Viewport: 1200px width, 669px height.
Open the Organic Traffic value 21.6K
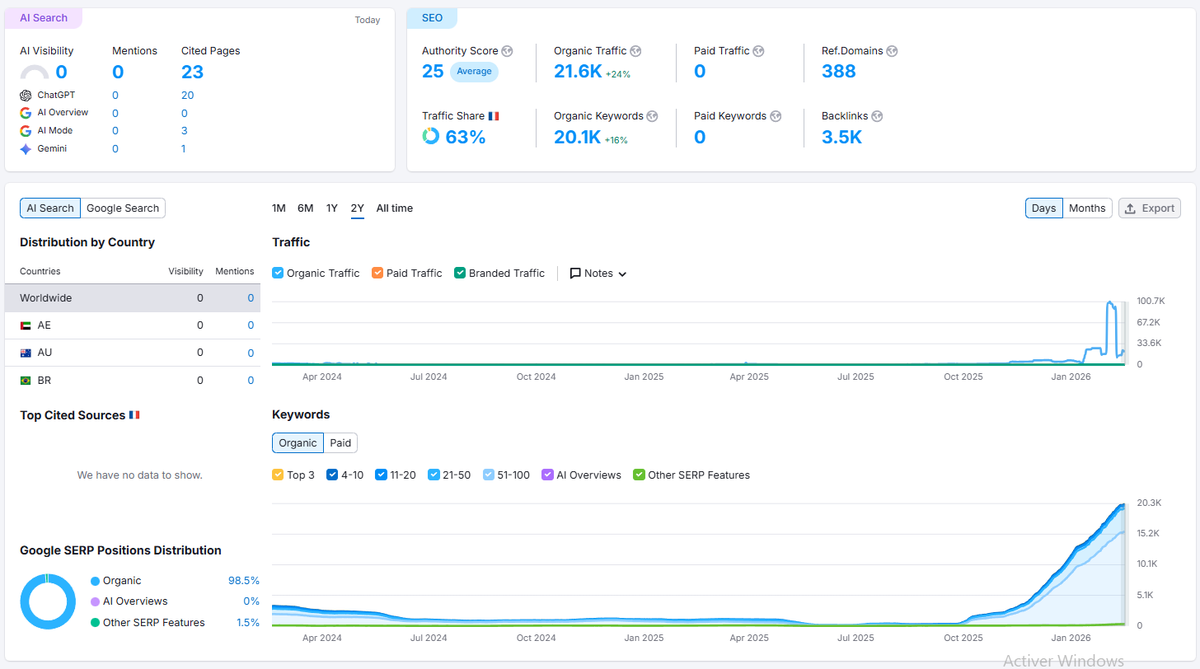(x=577, y=71)
